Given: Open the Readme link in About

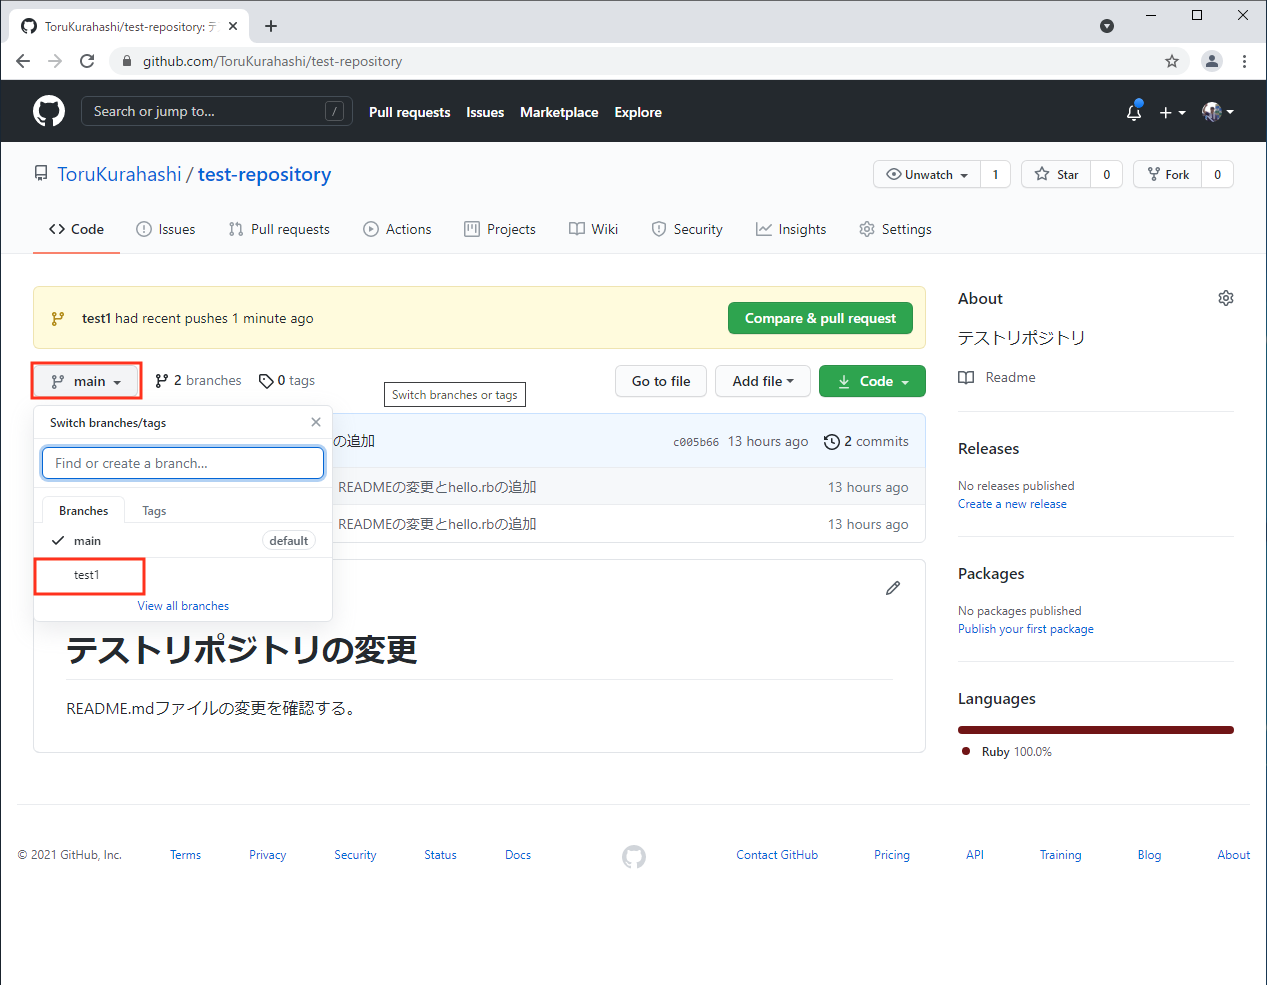Looking at the screenshot, I should tap(997, 377).
